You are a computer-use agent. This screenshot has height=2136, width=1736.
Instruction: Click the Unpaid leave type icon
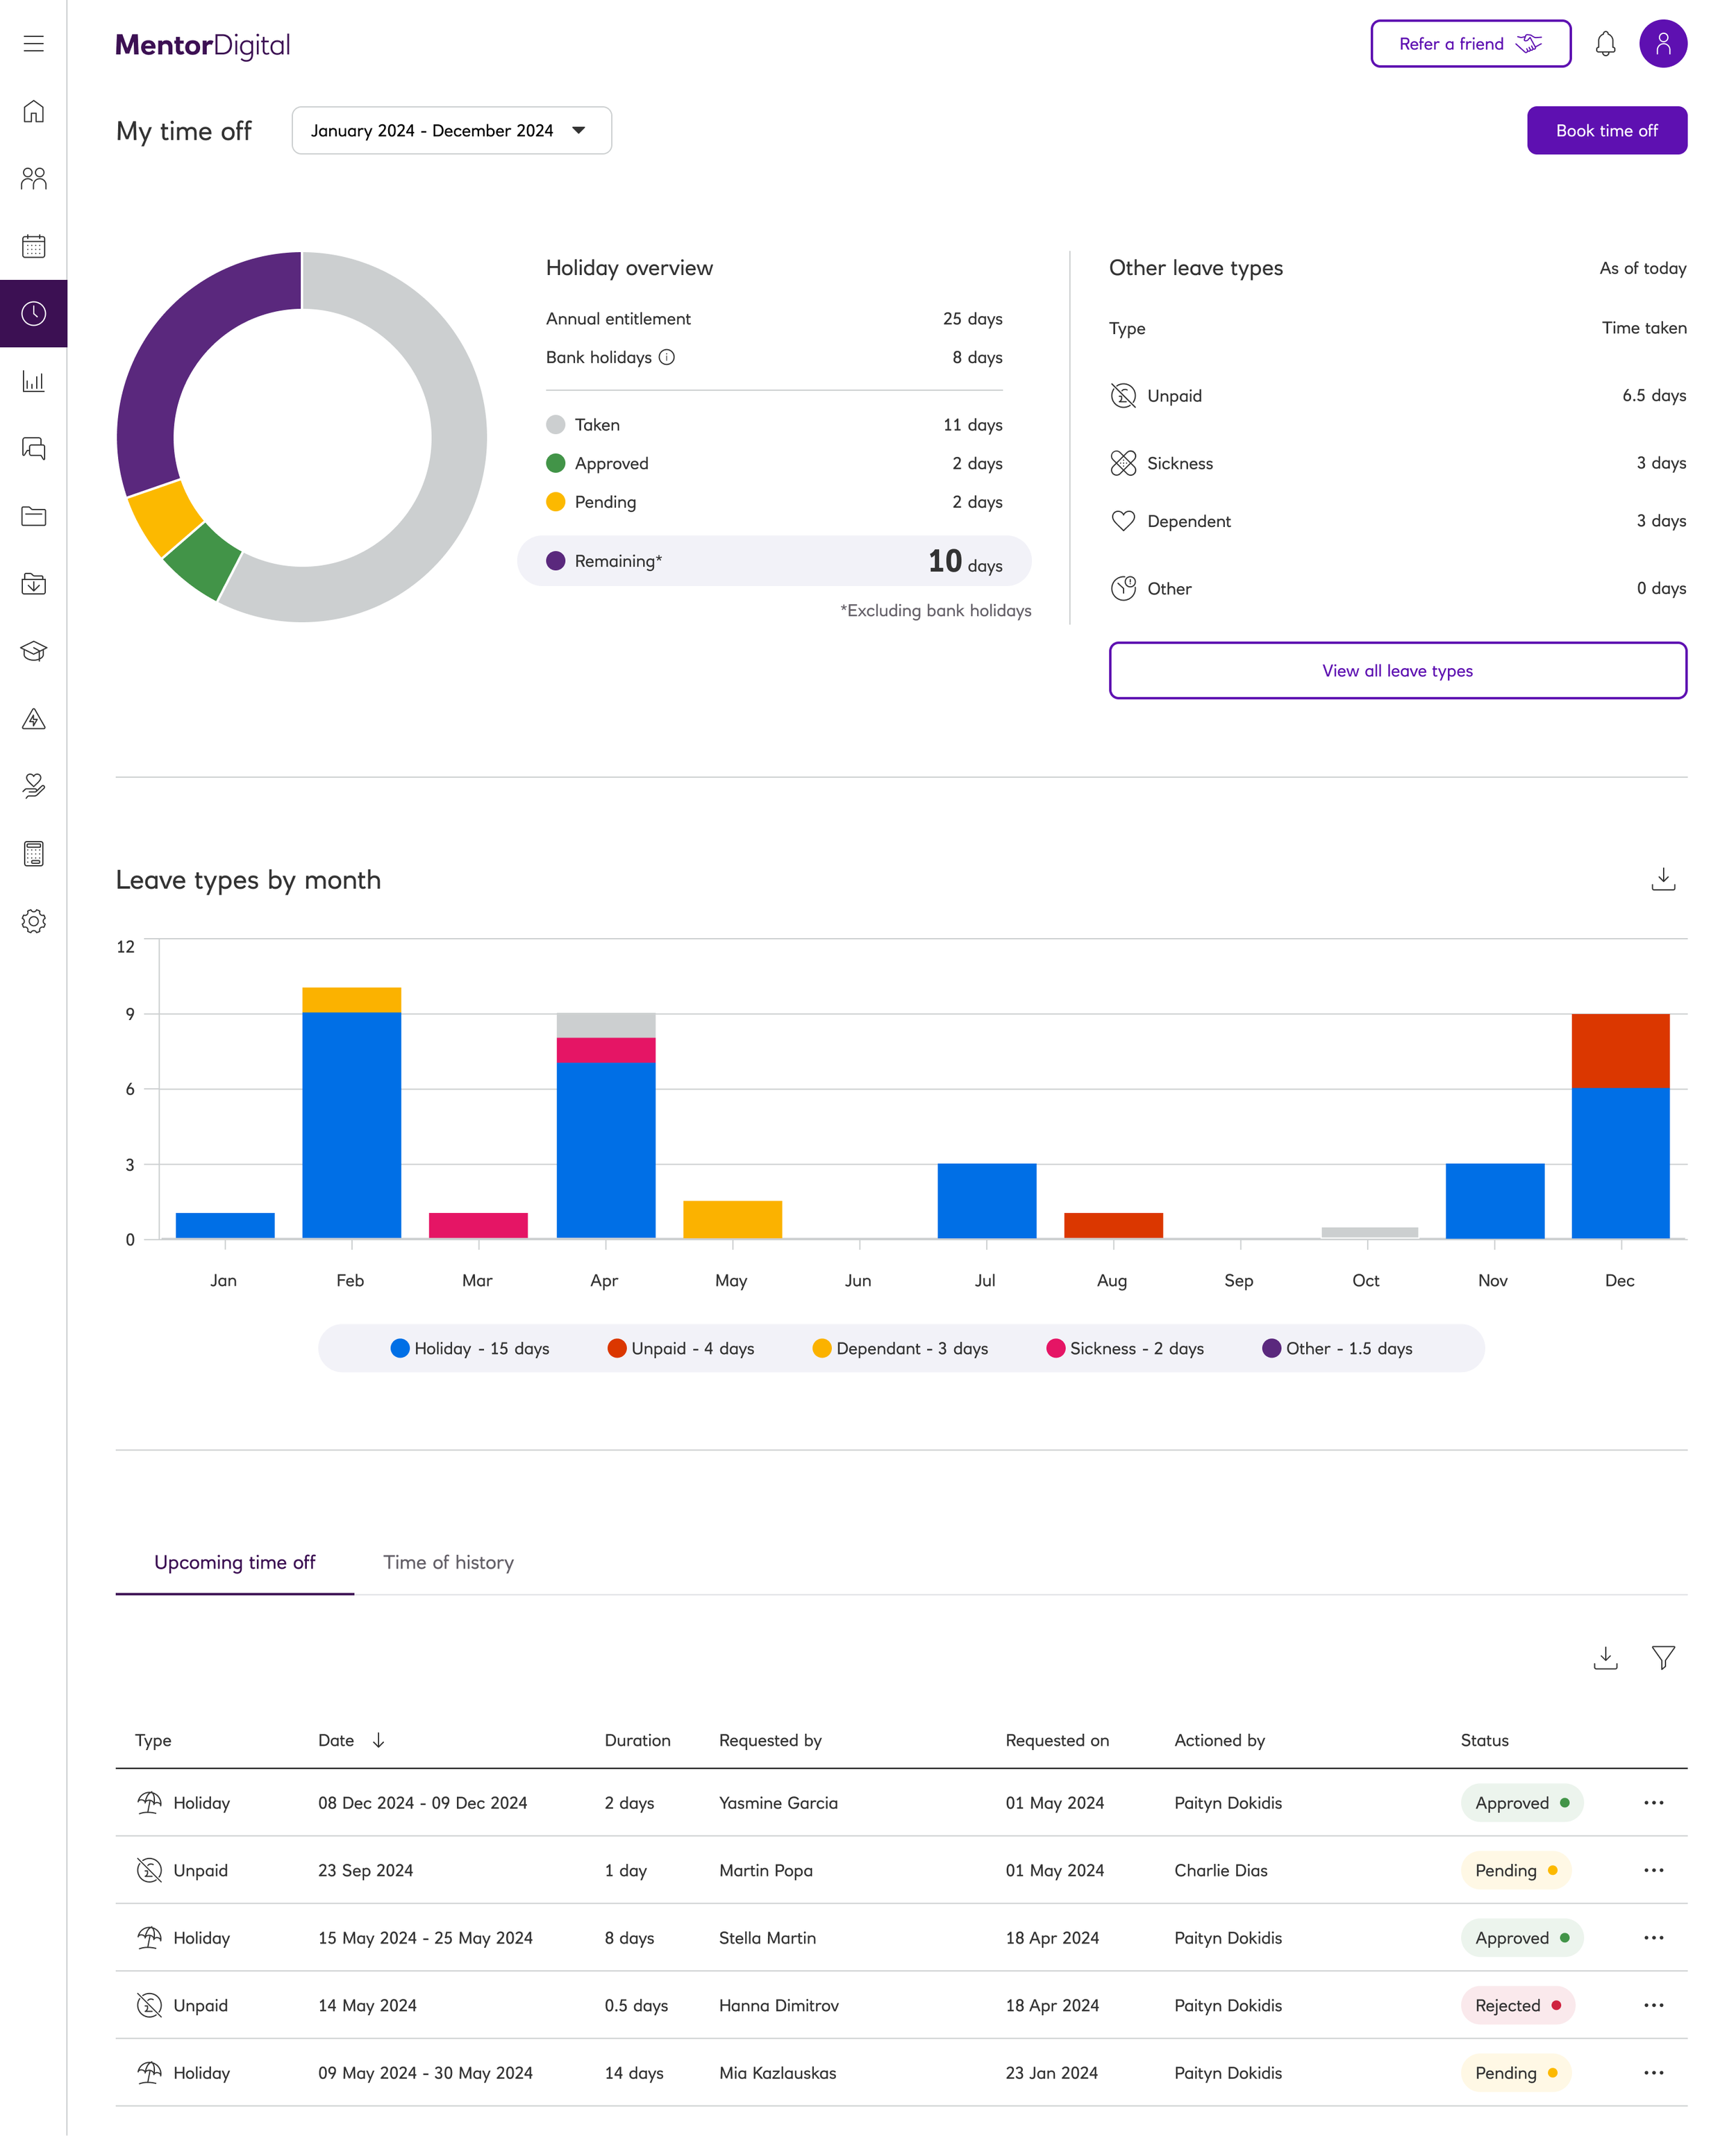pyautogui.click(x=1123, y=396)
